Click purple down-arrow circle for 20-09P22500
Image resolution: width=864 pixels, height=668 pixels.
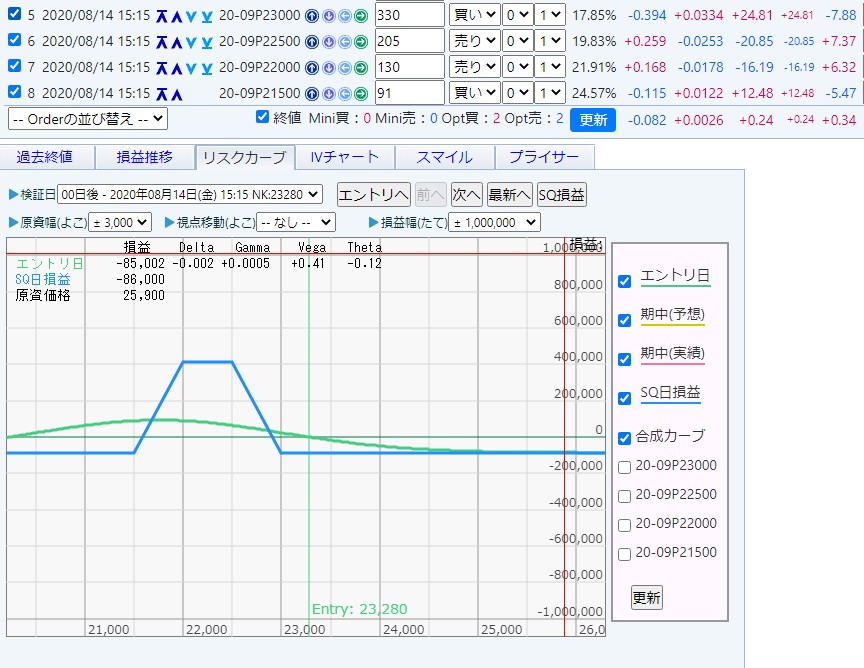pyautogui.click(x=328, y=42)
